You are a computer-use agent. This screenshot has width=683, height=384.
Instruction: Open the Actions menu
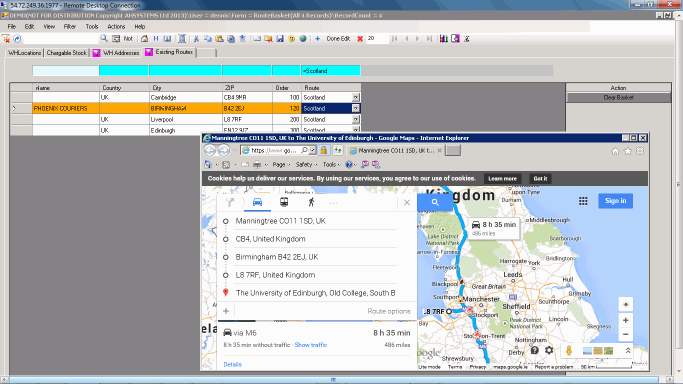coord(116,27)
